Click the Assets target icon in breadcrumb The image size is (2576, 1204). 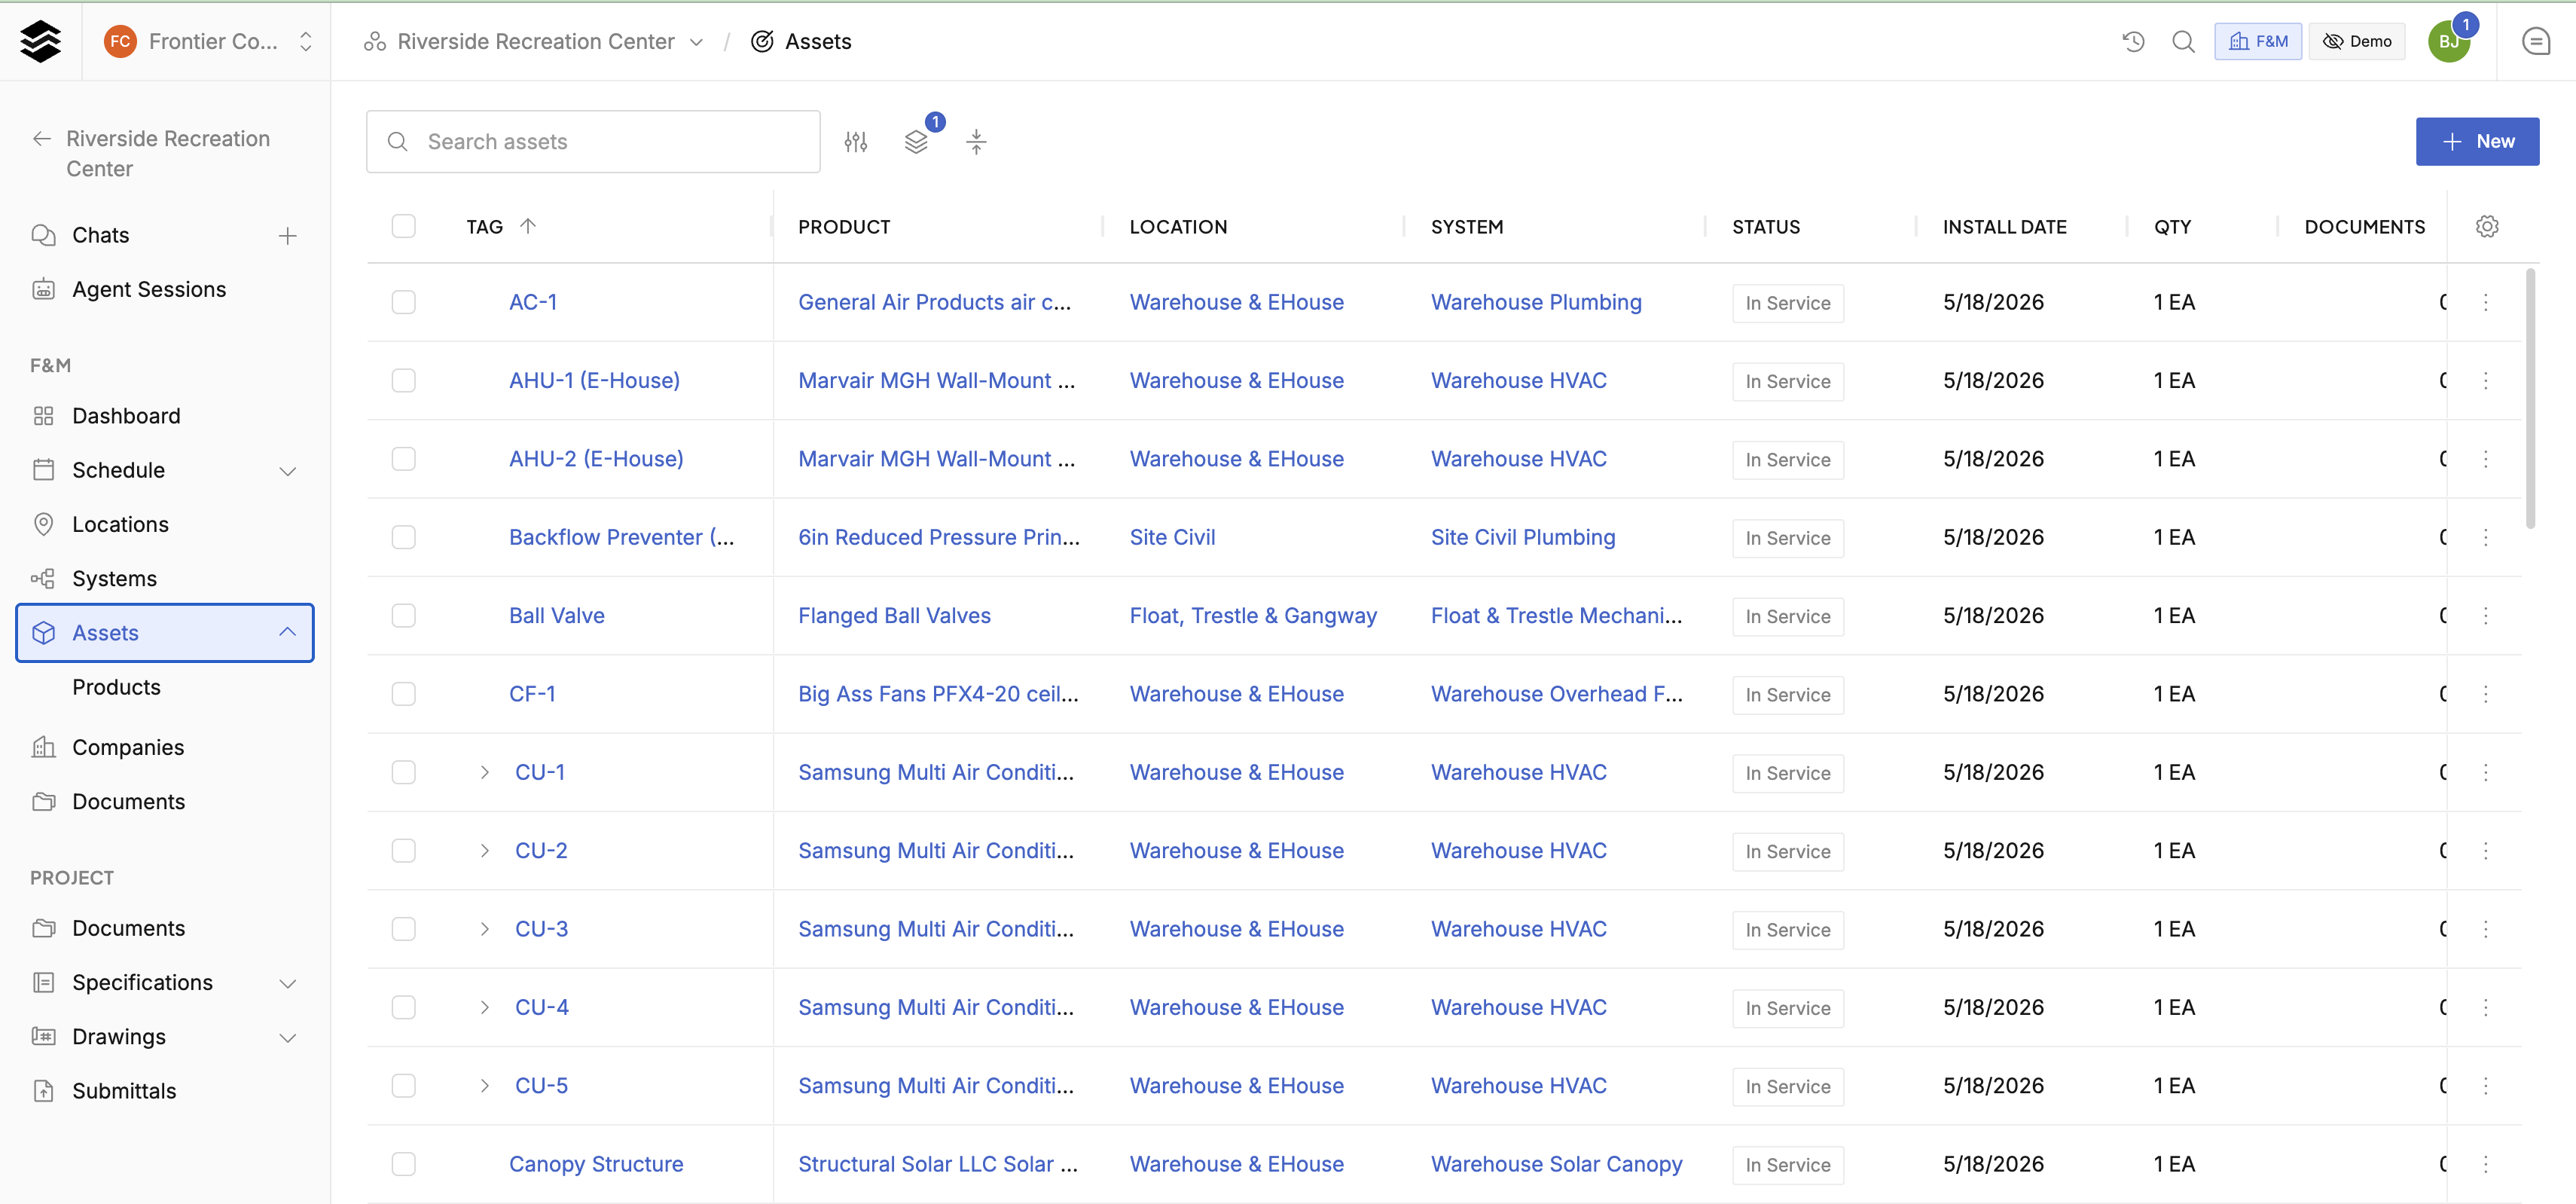762,41
